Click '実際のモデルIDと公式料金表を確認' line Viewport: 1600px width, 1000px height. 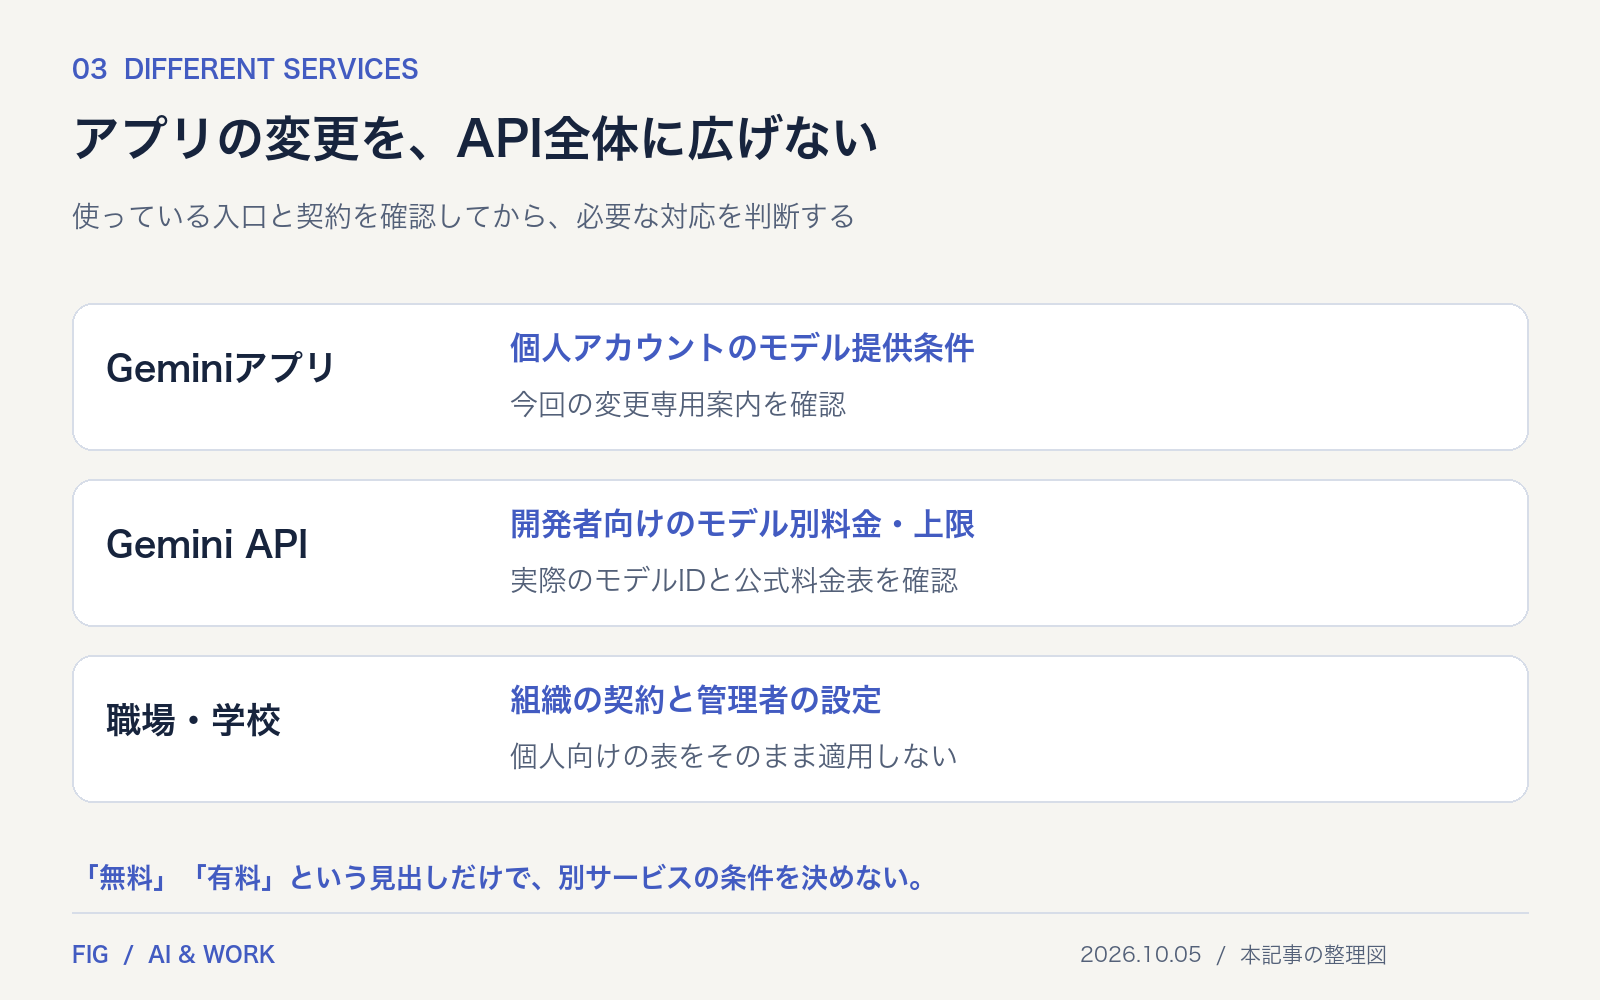click(x=734, y=580)
